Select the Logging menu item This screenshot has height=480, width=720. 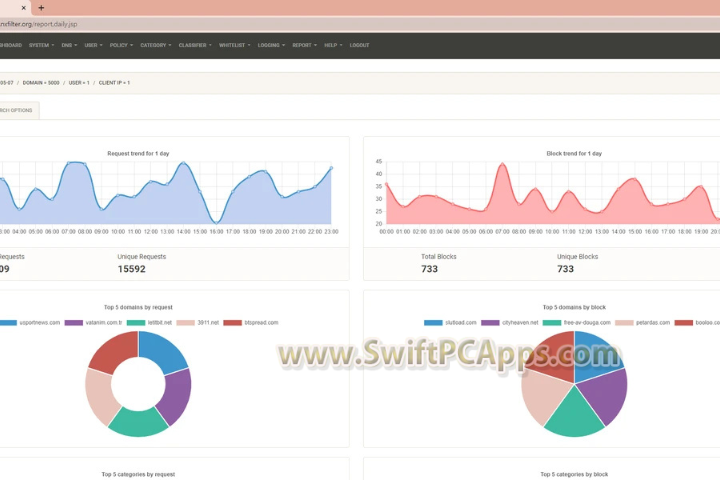tap(270, 45)
